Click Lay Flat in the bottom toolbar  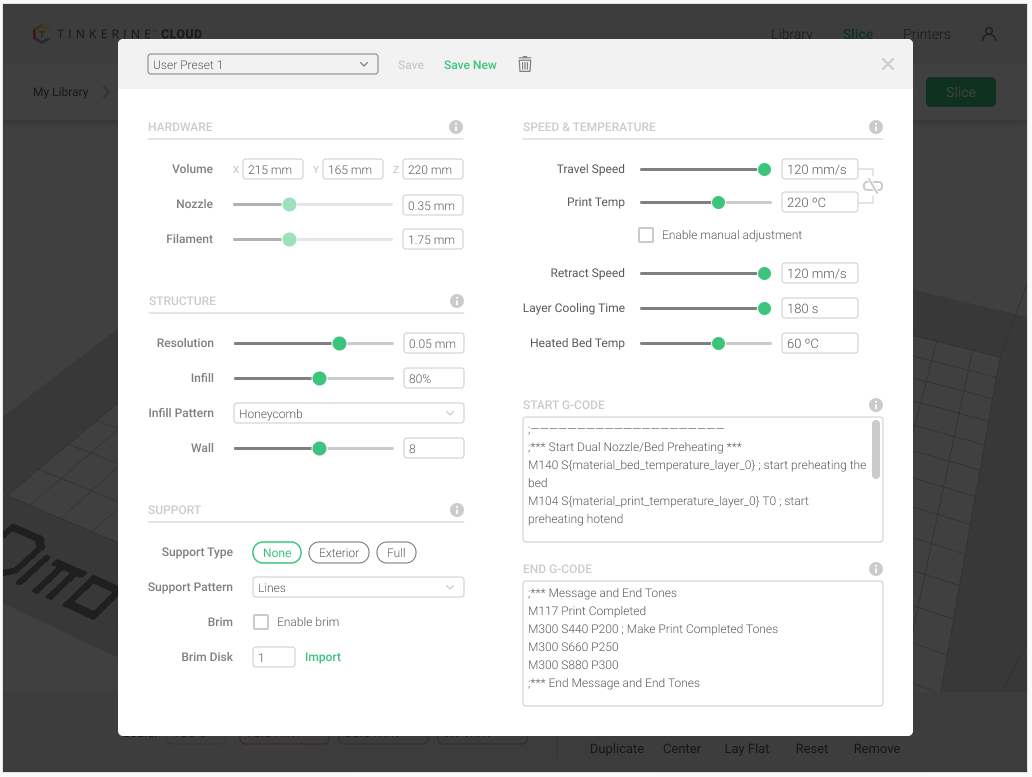[747, 749]
